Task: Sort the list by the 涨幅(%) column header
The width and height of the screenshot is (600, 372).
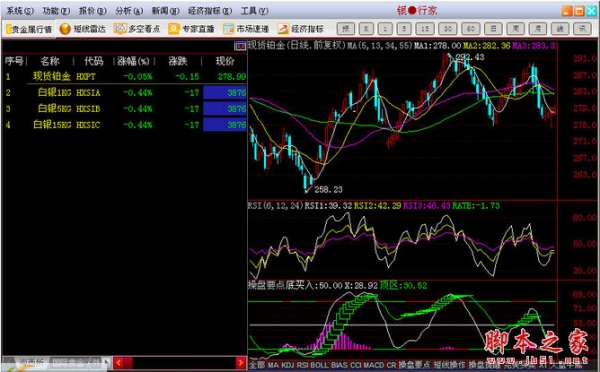Action: (x=133, y=61)
